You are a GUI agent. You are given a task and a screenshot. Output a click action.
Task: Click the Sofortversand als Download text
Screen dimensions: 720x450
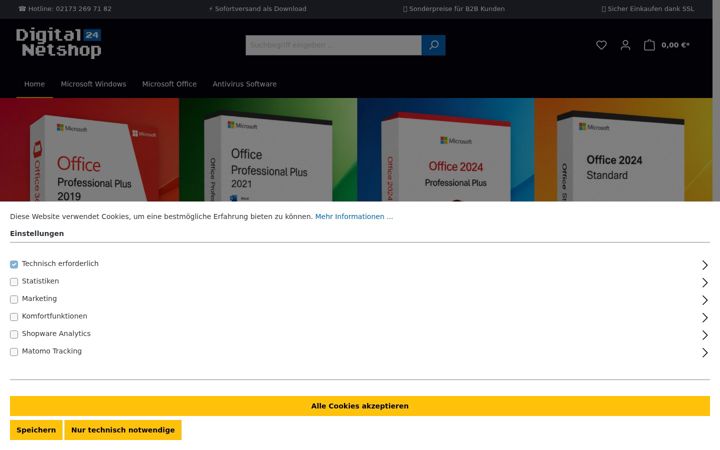(x=258, y=9)
